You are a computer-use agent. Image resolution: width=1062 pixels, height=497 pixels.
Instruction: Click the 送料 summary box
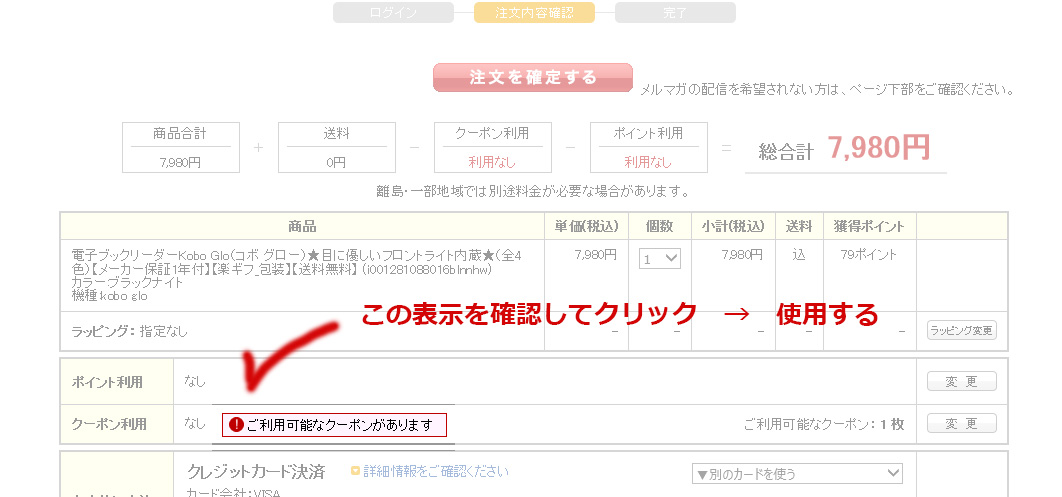pos(336,147)
